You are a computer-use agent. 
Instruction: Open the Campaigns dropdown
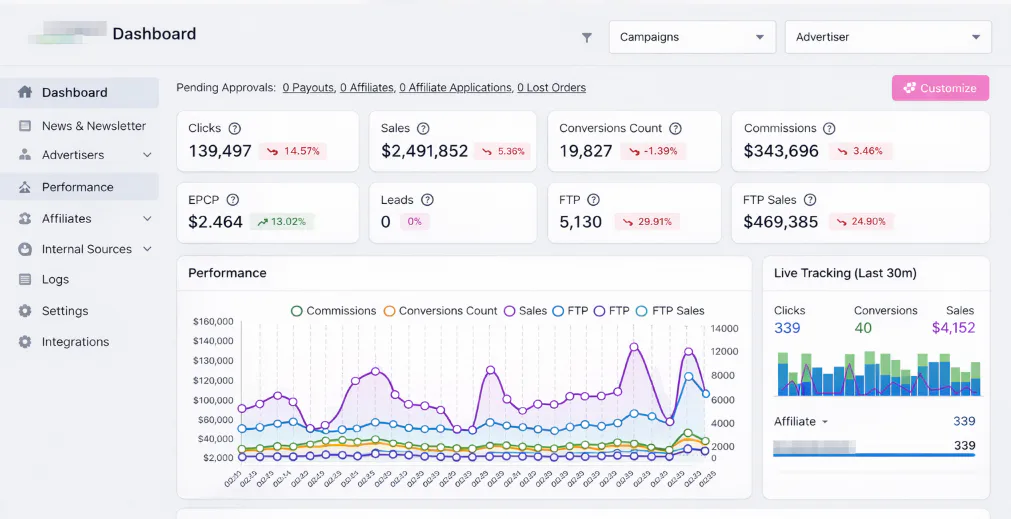[x=692, y=37]
